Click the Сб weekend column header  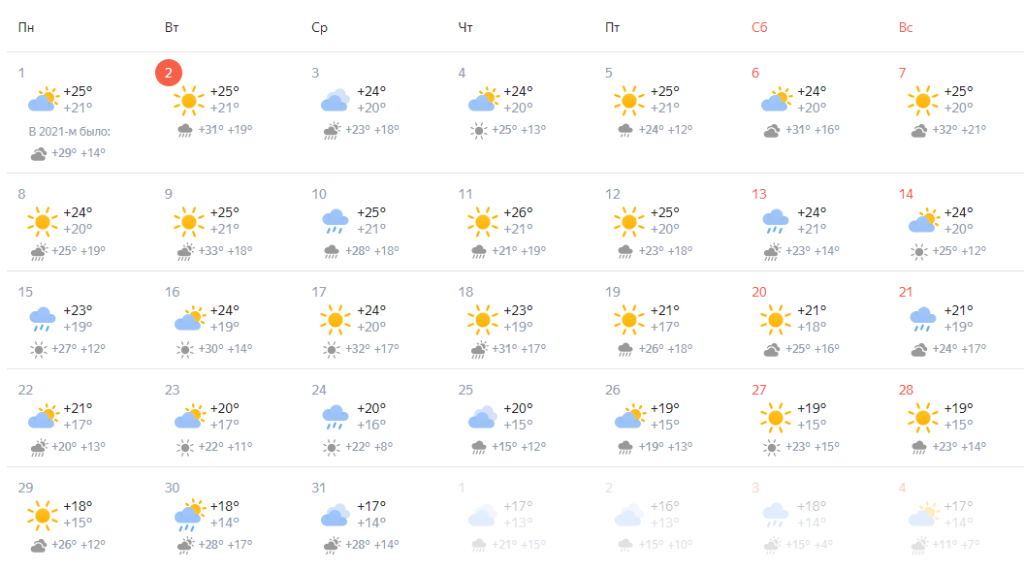coord(759,27)
